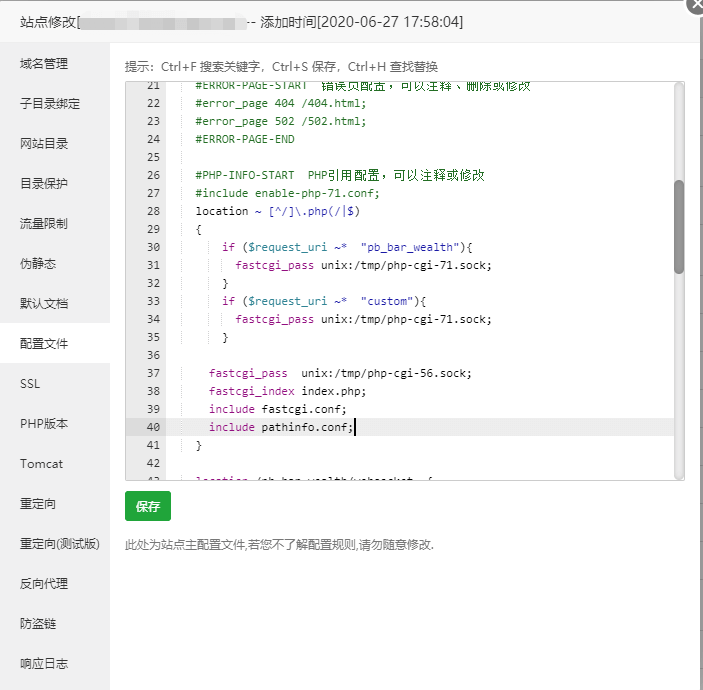
Task: Click the warning note below the save button
Action: click(279, 545)
